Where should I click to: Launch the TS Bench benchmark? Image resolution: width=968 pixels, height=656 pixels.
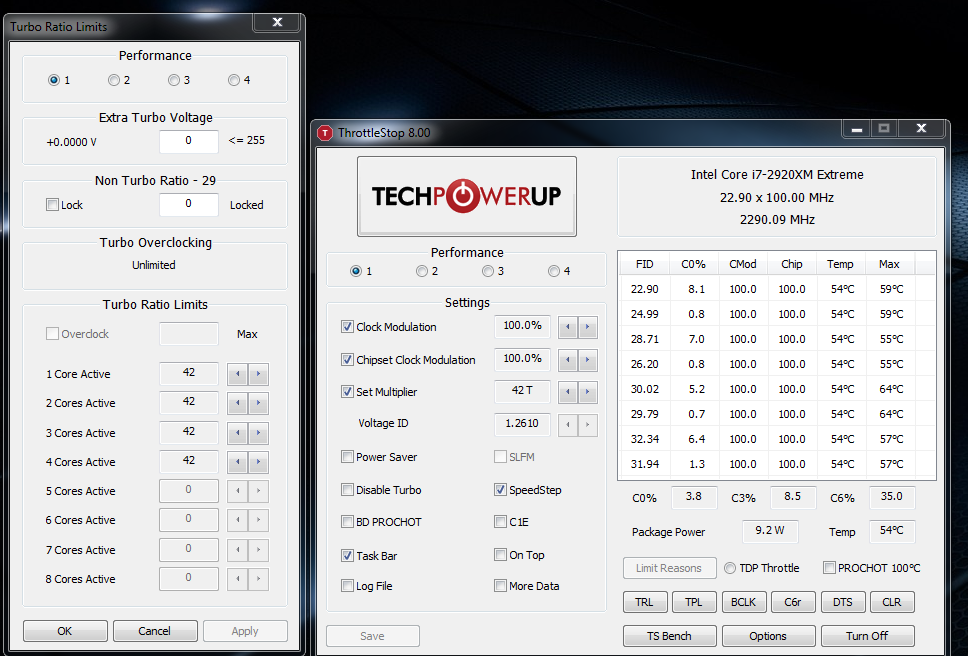[670, 636]
